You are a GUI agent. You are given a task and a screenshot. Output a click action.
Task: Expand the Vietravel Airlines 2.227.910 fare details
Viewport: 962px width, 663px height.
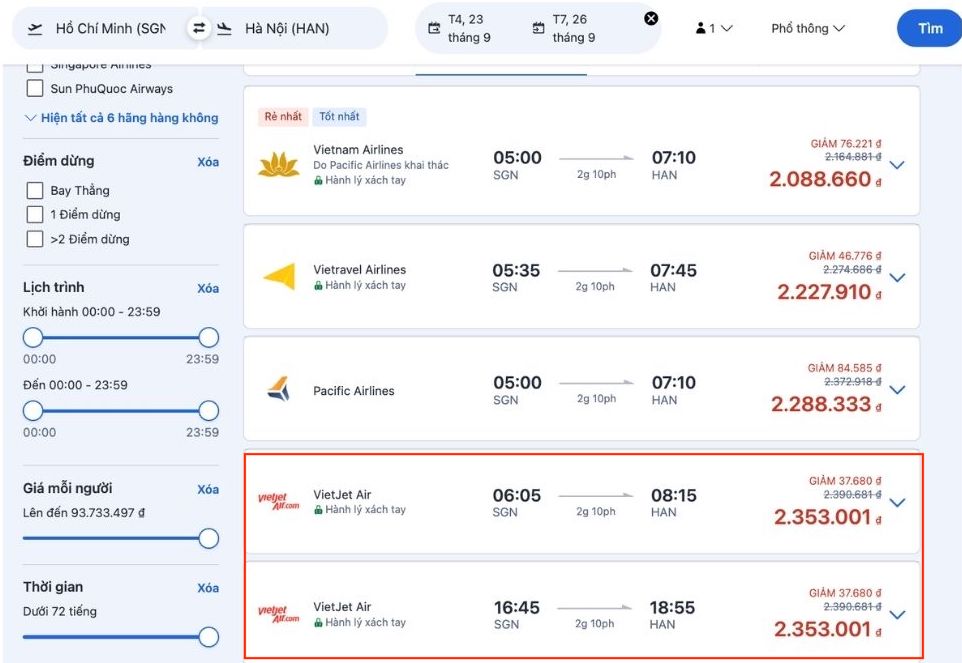[897, 278]
